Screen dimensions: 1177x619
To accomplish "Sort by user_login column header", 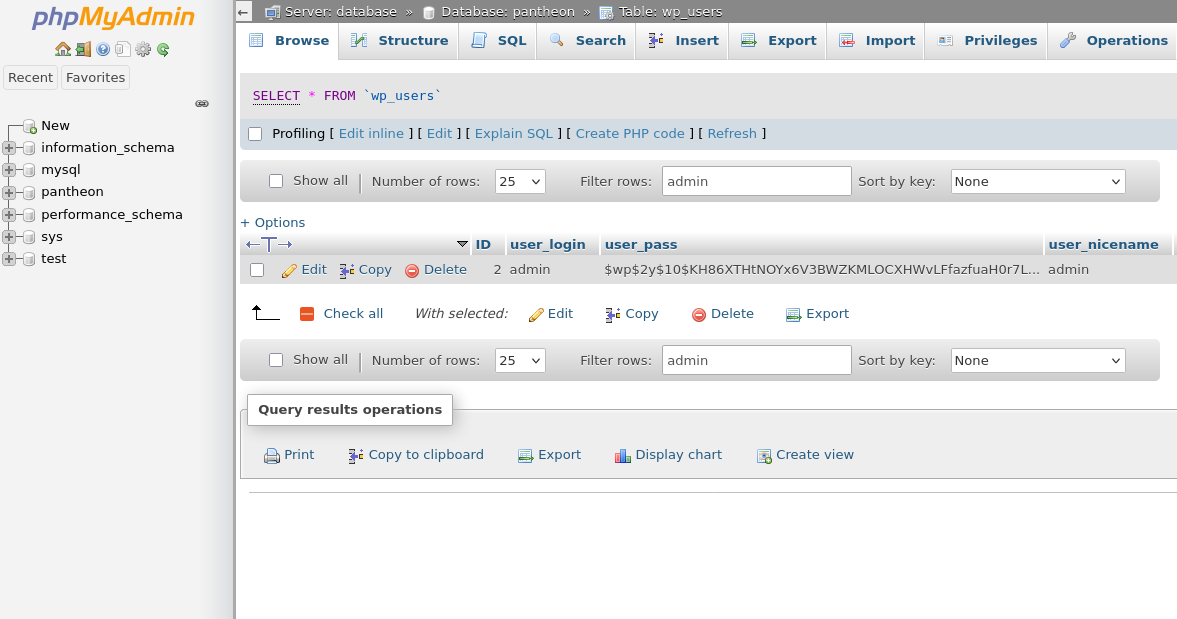I will (x=547, y=245).
